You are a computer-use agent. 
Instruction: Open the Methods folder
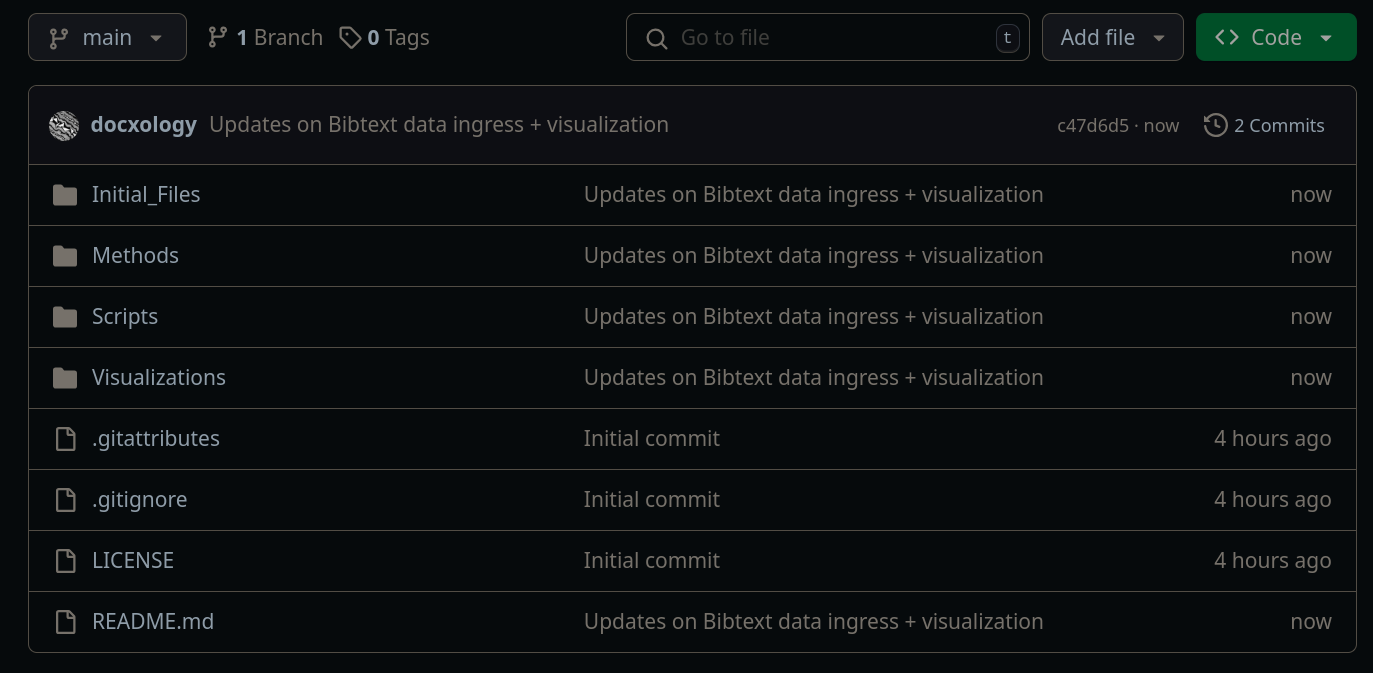(135, 256)
